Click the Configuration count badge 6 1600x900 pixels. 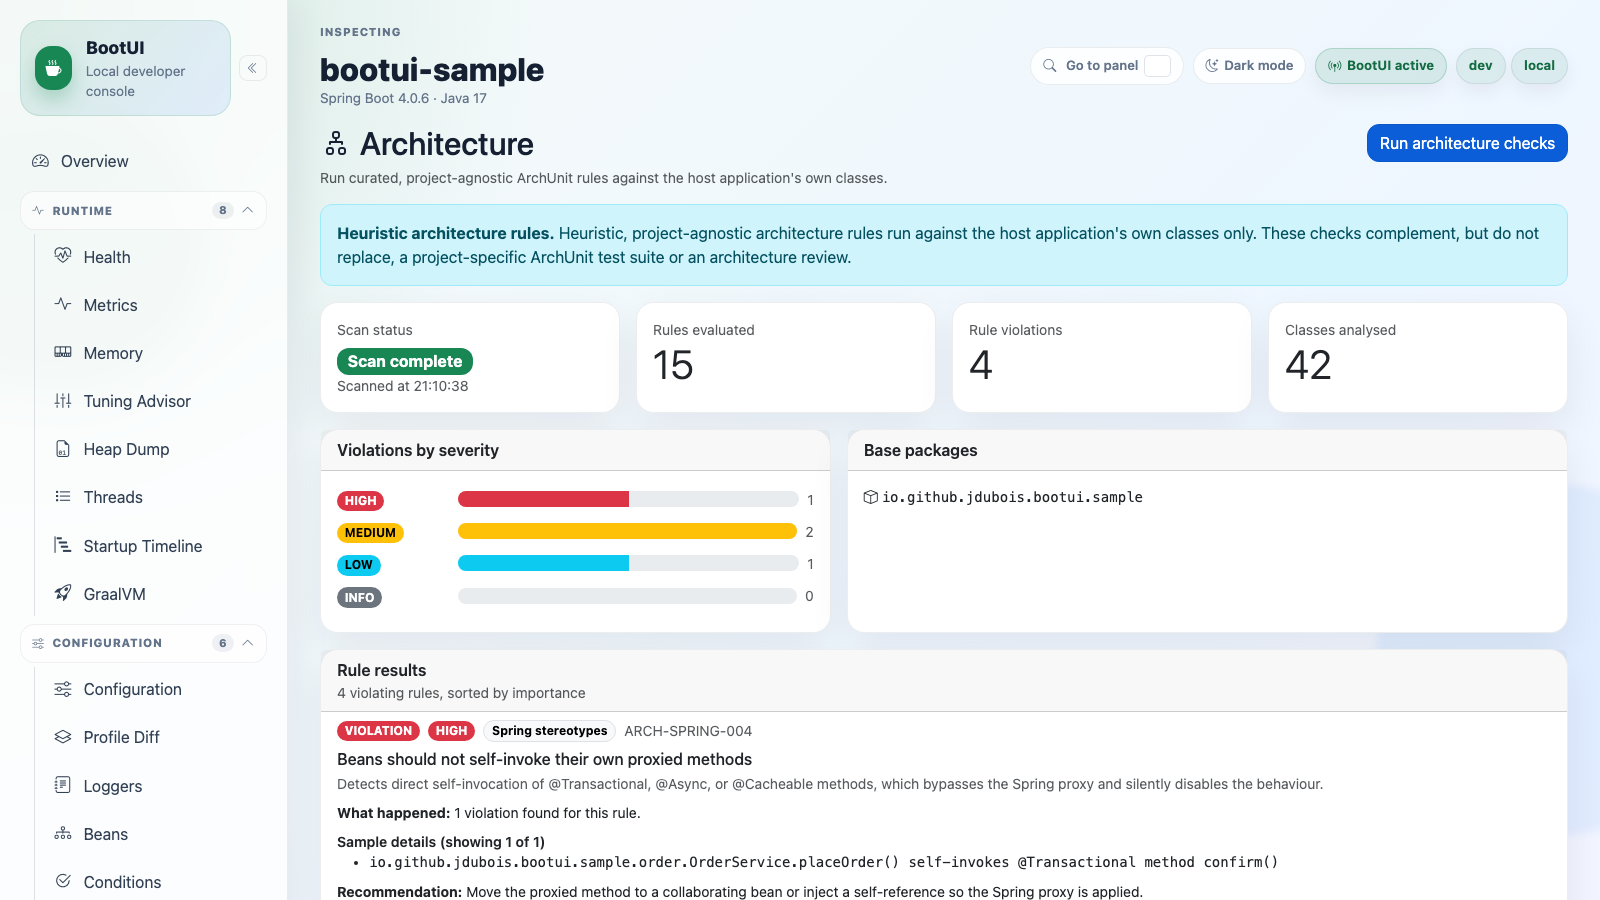(x=222, y=643)
